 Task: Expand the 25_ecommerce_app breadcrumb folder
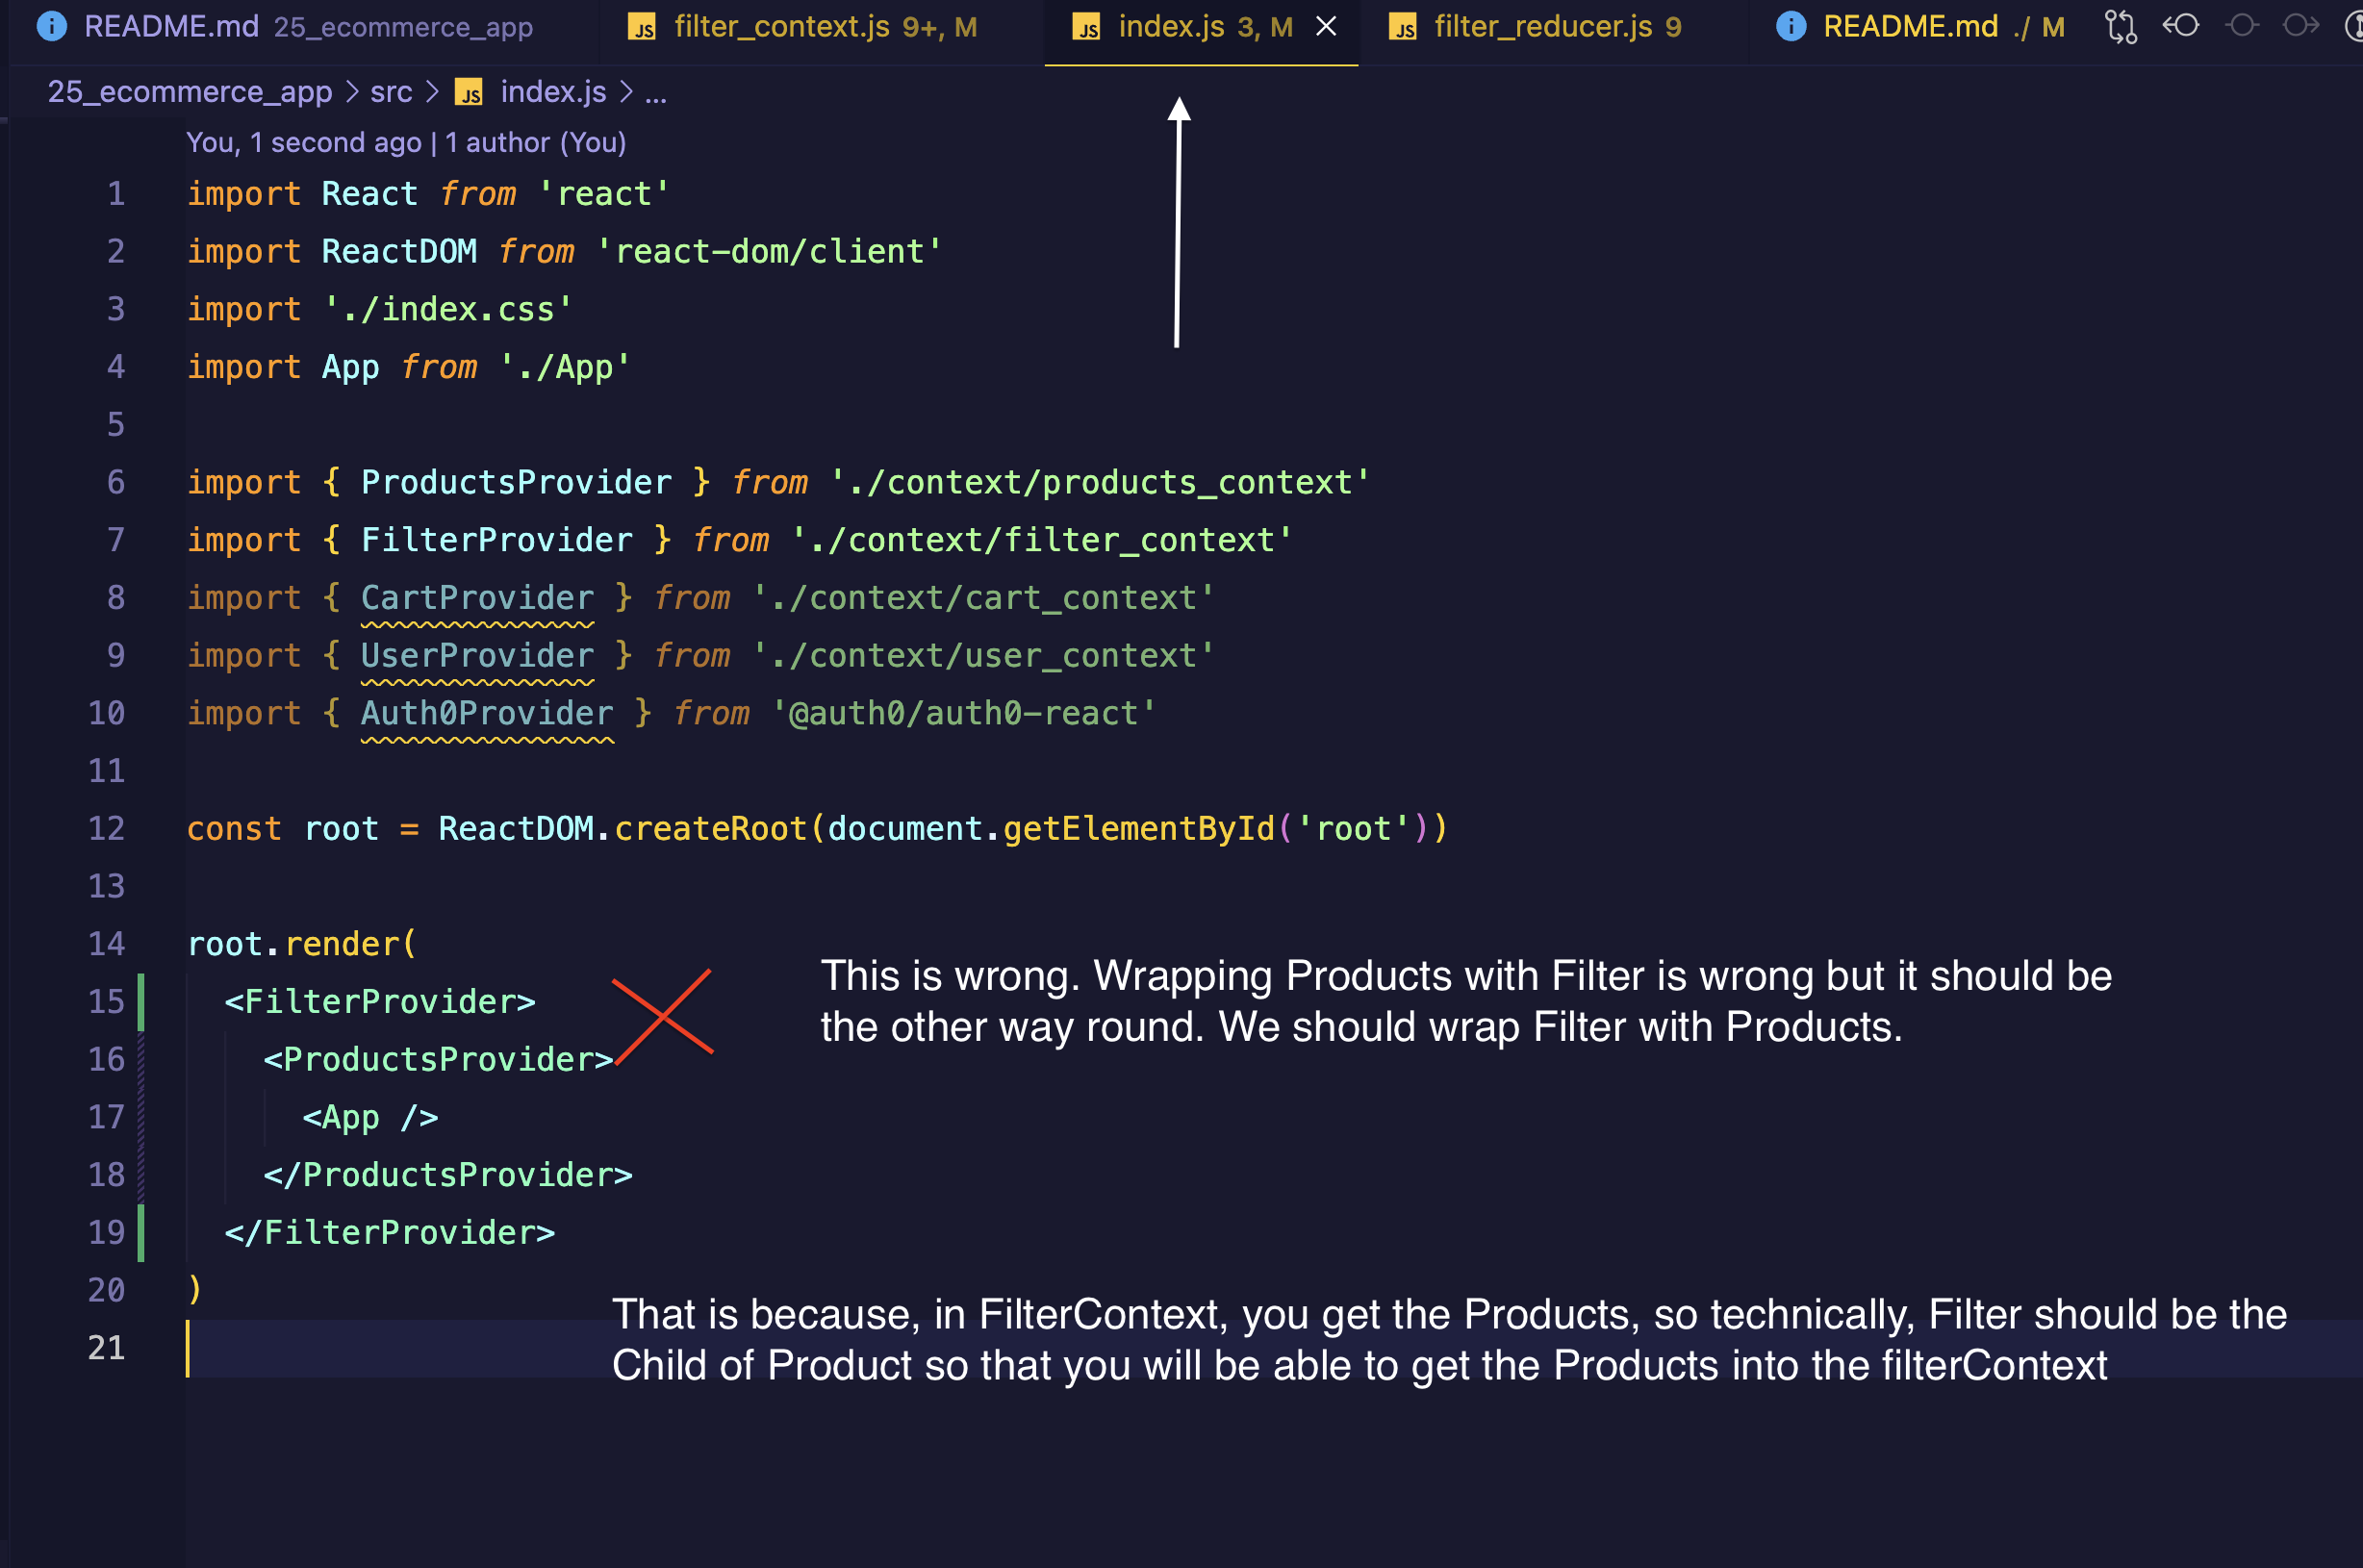coord(189,92)
